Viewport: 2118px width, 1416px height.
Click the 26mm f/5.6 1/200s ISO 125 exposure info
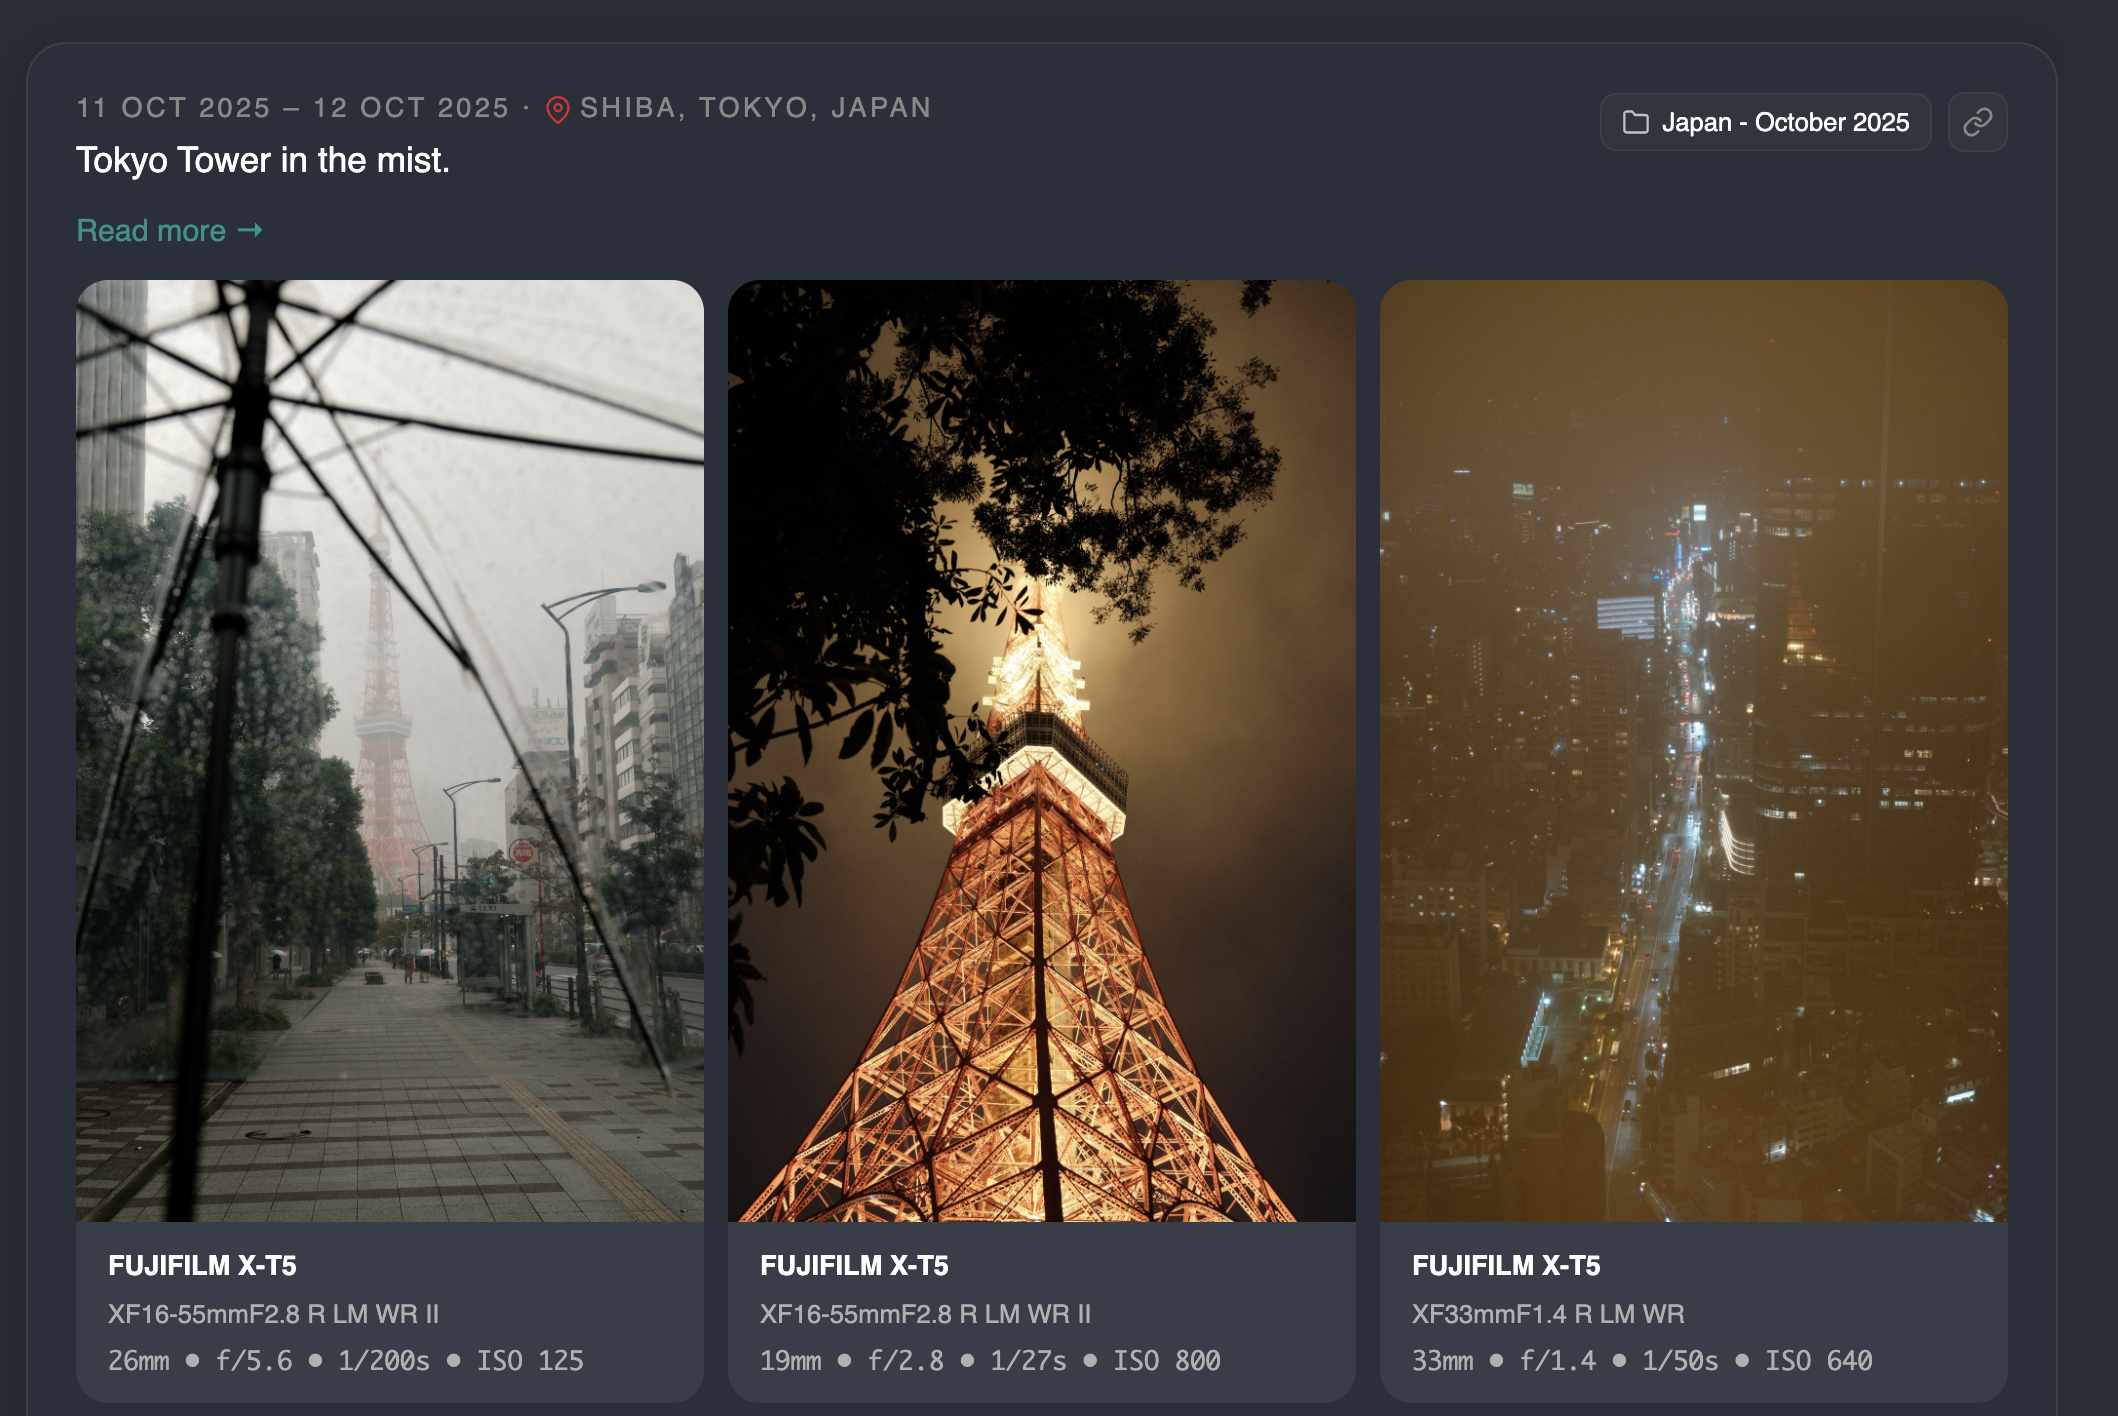[x=345, y=1360]
